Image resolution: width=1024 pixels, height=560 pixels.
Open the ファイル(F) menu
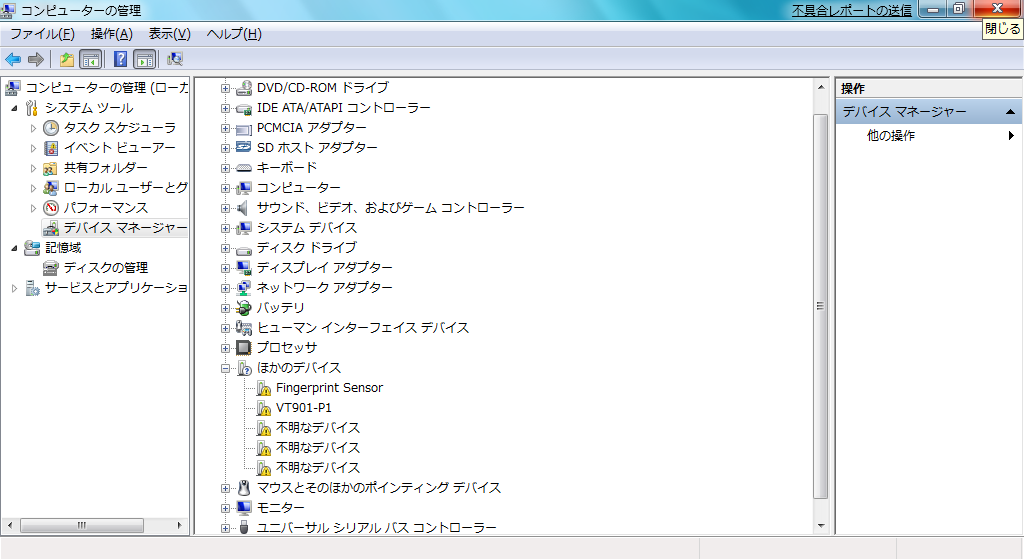coord(42,34)
